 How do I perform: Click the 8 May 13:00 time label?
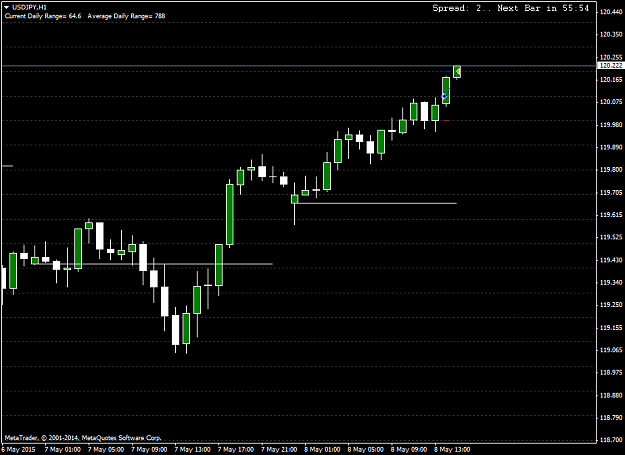(452, 449)
